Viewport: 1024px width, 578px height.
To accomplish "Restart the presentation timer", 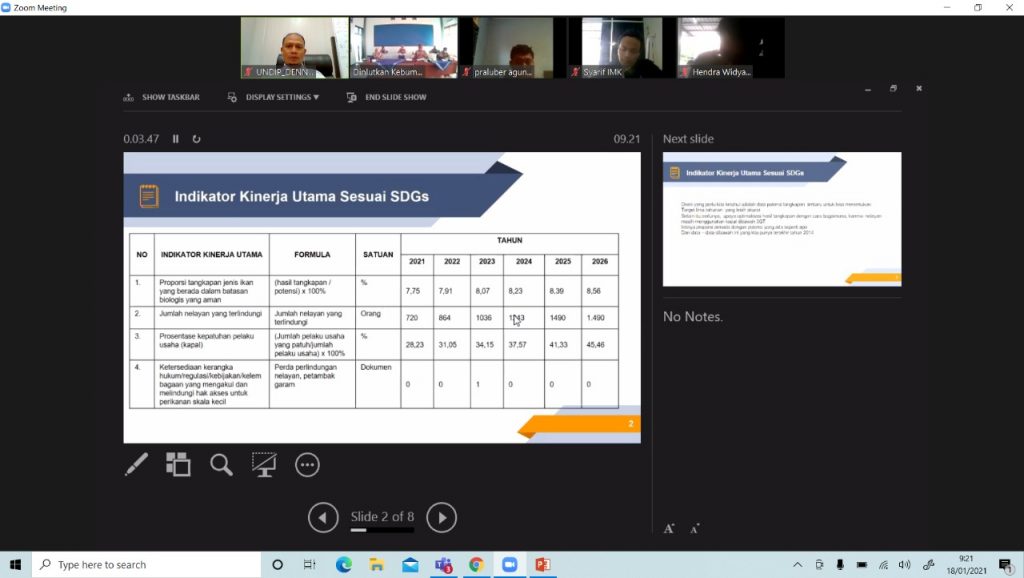I will point(197,139).
